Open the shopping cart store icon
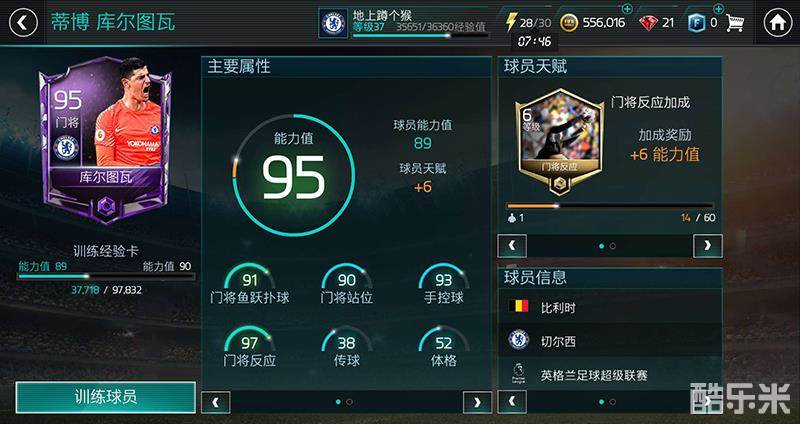This screenshot has height=424, width=800. point(735,23)
